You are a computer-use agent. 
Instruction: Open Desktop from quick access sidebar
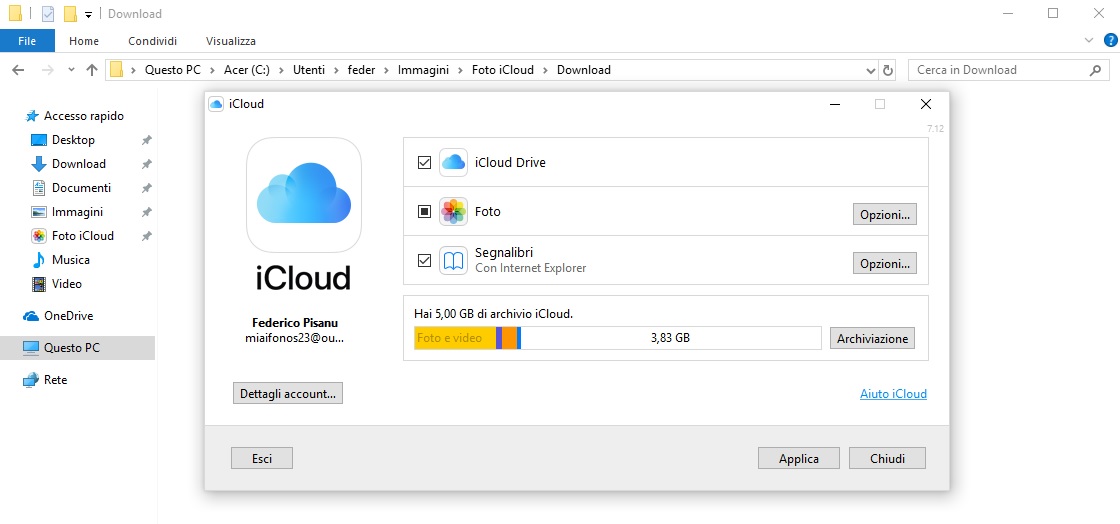click(x=73, y=140)
